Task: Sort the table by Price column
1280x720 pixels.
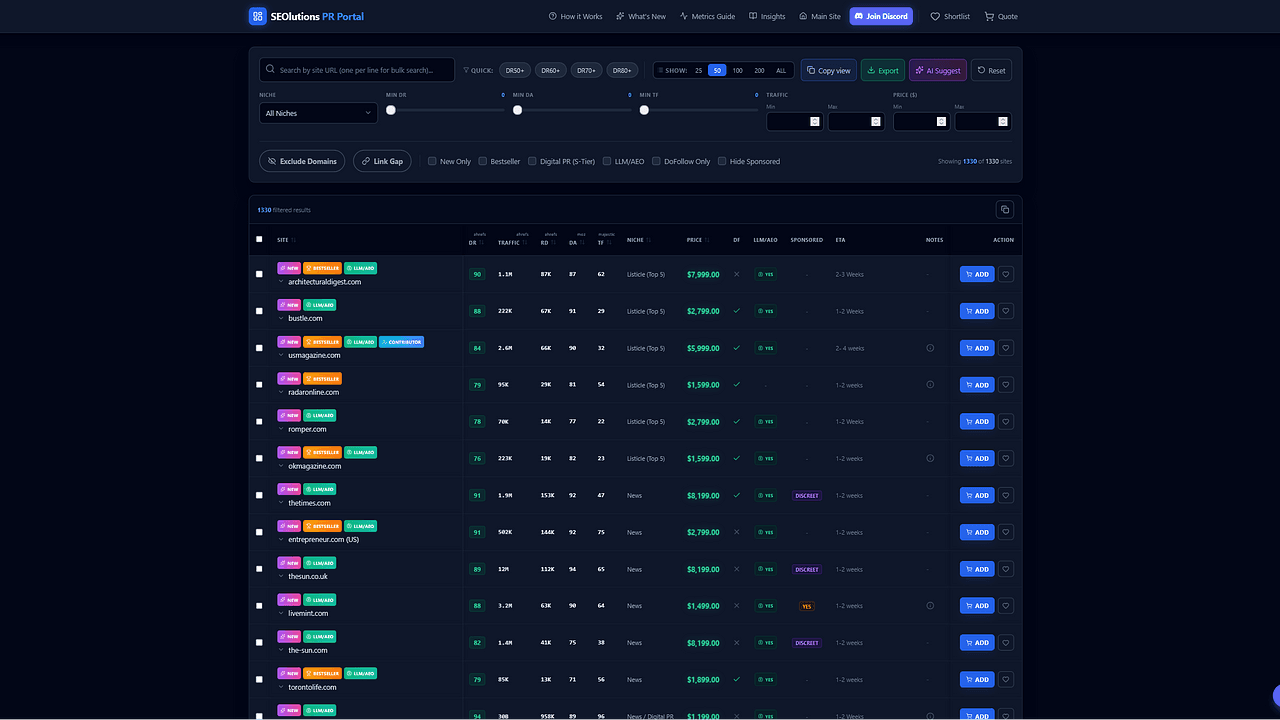Action: tap(697, 240)
